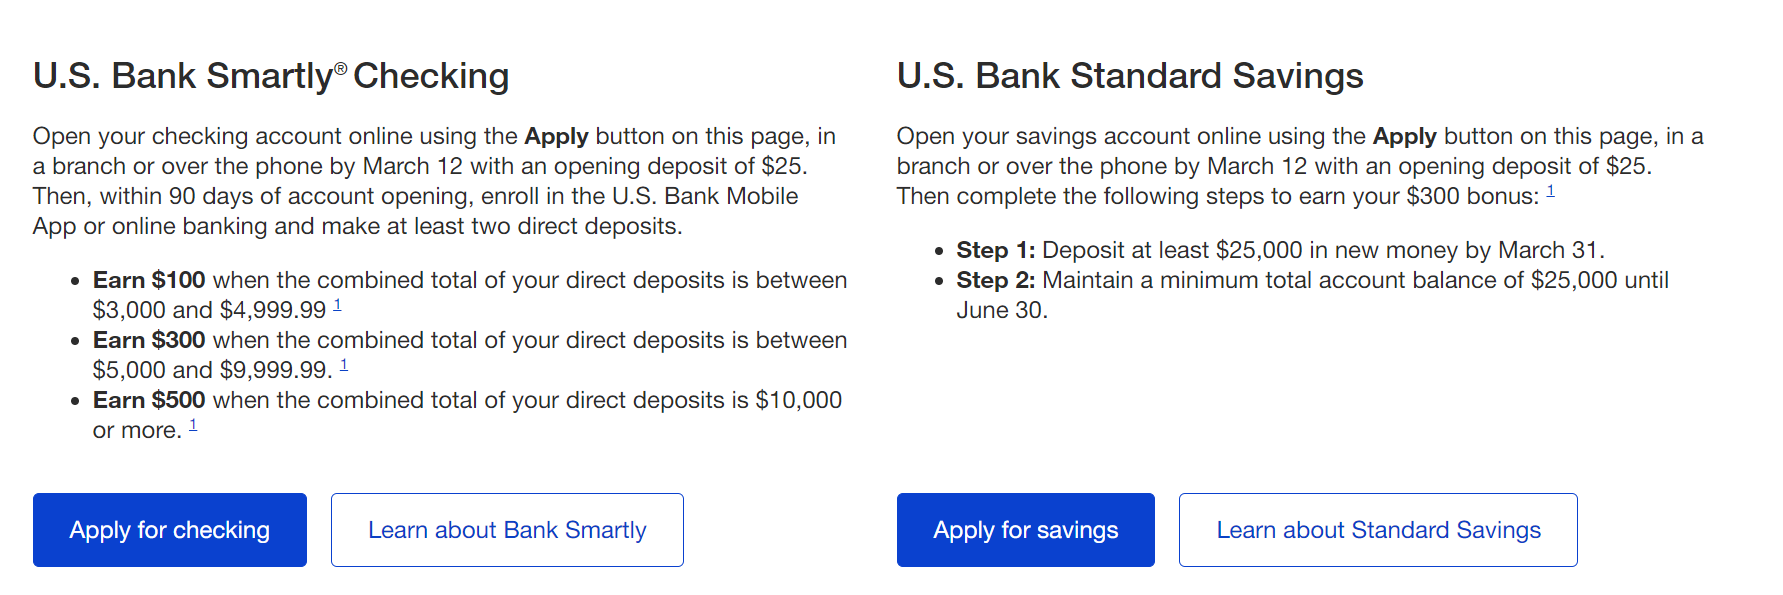
Task: Click bold Apply word in savings paragraph
Action: 1405,137
